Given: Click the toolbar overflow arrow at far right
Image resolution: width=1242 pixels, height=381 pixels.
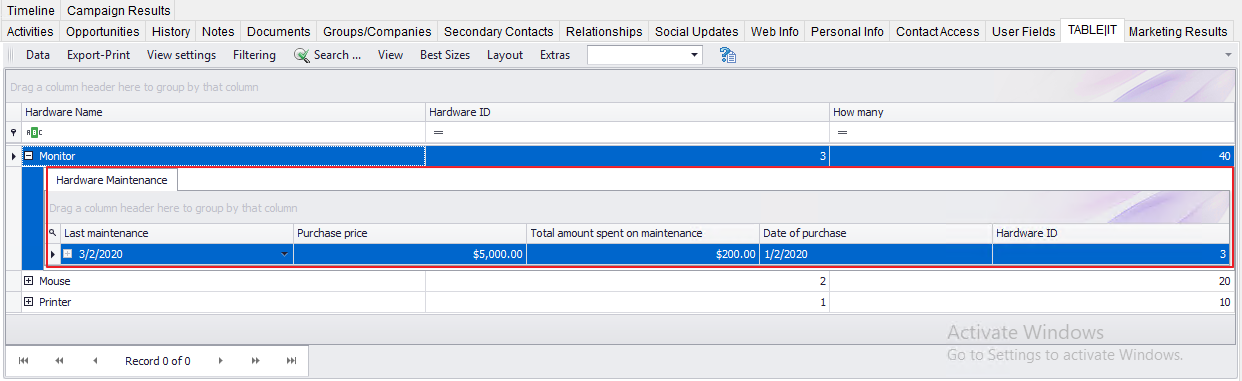Looking at the screenshot, I should pyautogui.click(x=1228, y=55).
